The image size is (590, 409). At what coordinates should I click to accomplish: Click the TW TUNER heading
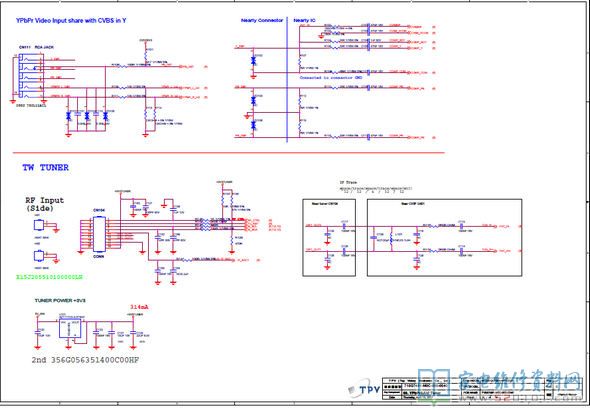[46, 167]
